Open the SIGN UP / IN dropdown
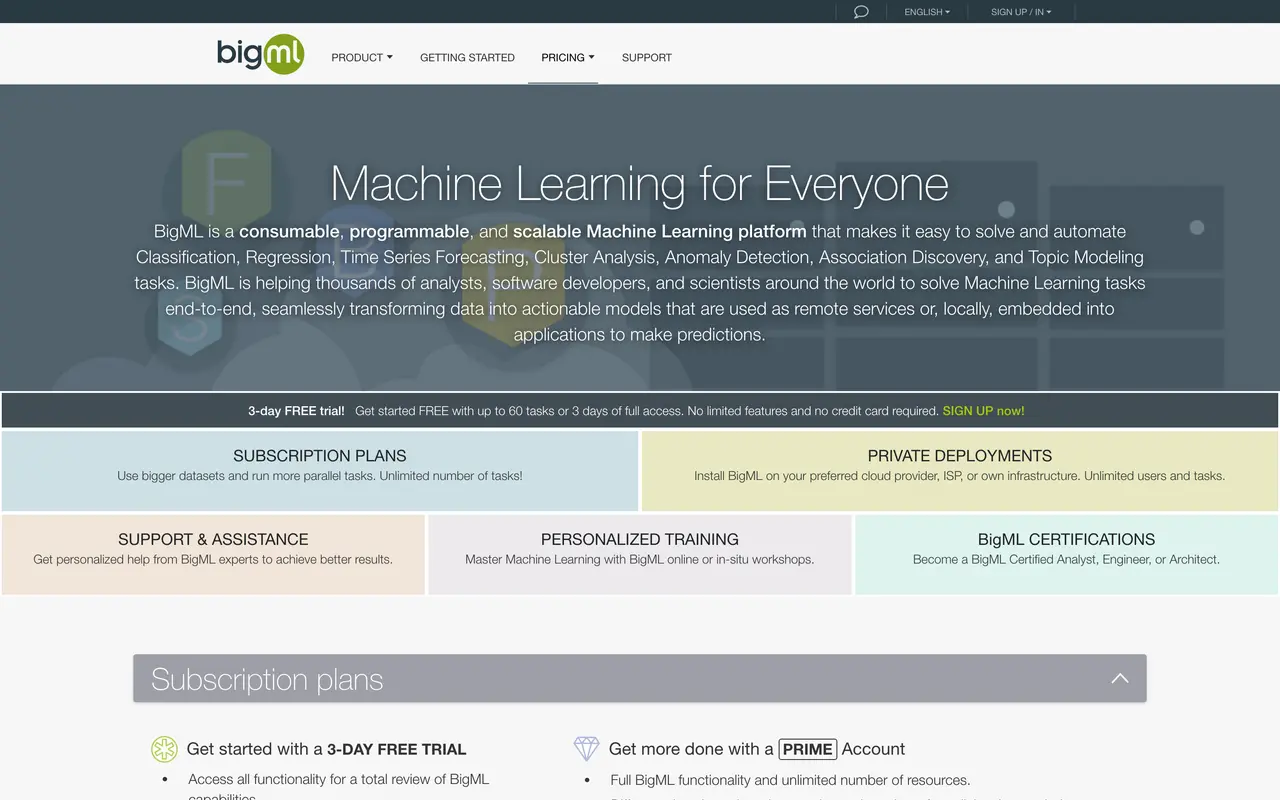Image resolution: width=1280 pixels, height=800 pixels. (1021, 12)
